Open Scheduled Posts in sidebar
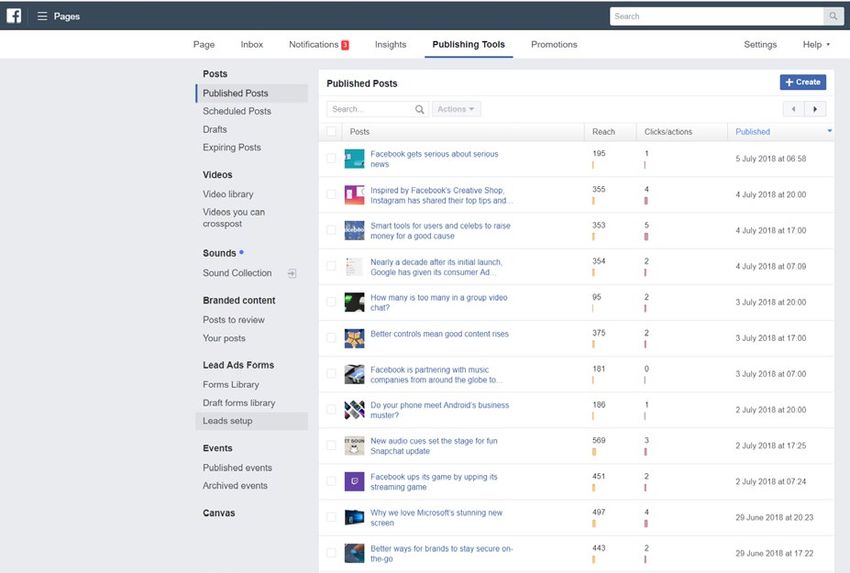Image resolution: width=850 pixels, height=573 pixels. point(237,111)
